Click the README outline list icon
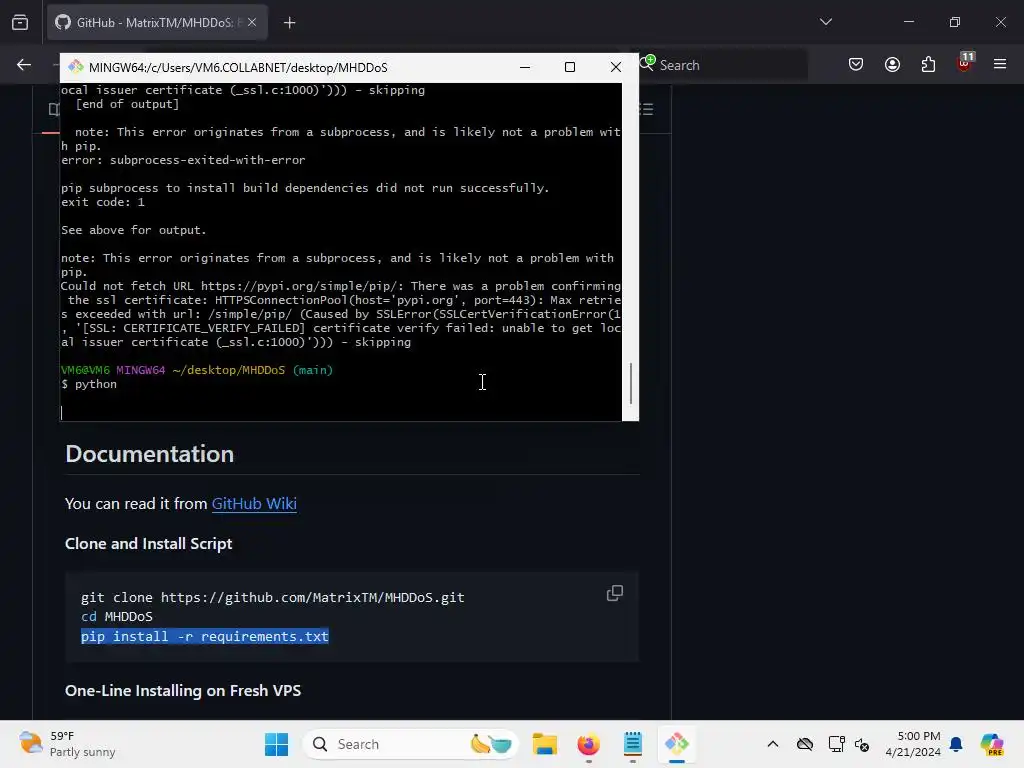This screenshot has width=1024, height=768. click(646, 109)
